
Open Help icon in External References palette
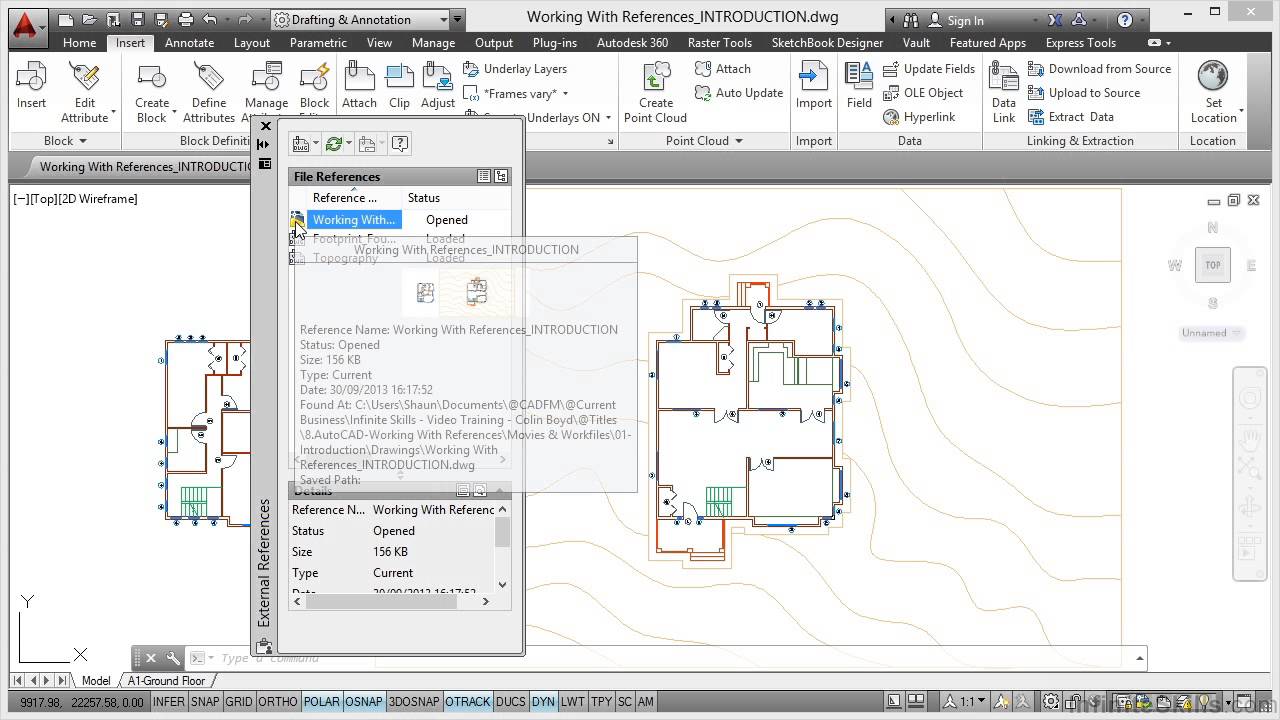coord(400,144)
